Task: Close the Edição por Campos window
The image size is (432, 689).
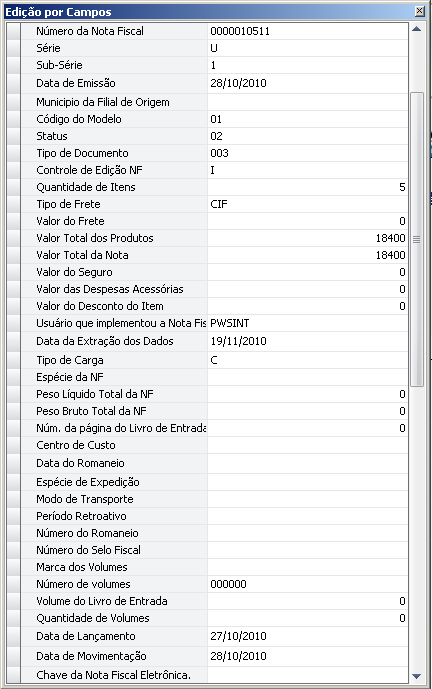Action: coord(420,11)
